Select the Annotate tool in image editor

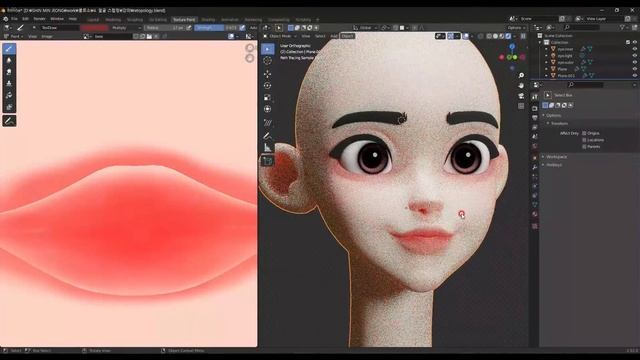[x=9, y=121]
